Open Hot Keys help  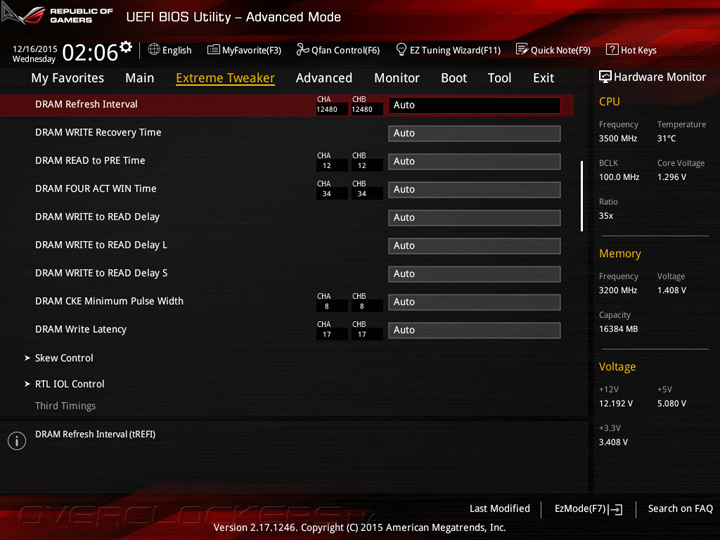point(638,50)
